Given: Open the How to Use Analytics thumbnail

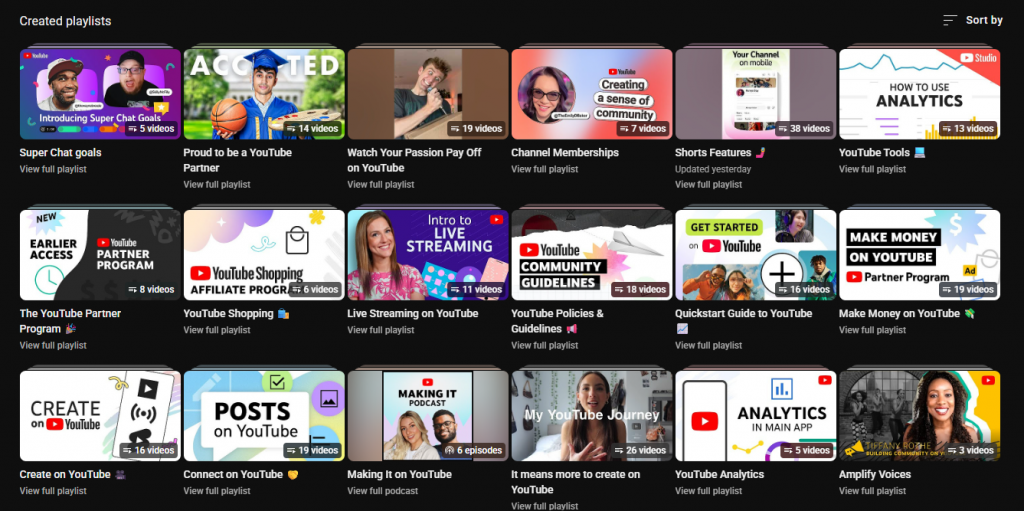Looking at the screenshot, I should pos(920,94).
